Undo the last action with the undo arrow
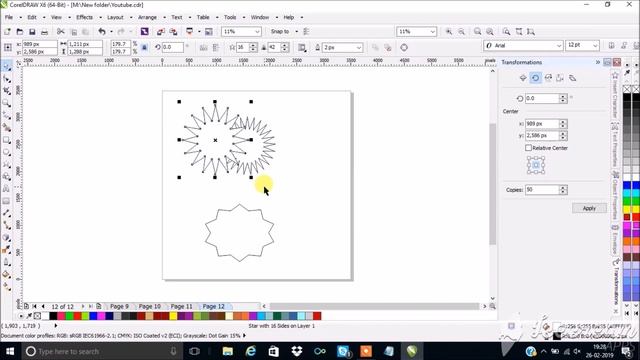The image size is (640, 360). 102,31
